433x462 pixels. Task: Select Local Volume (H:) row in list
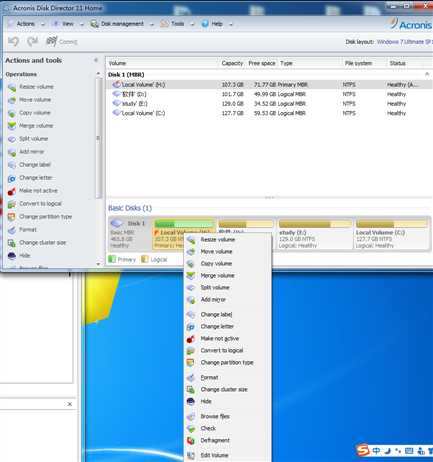(269, 85)
